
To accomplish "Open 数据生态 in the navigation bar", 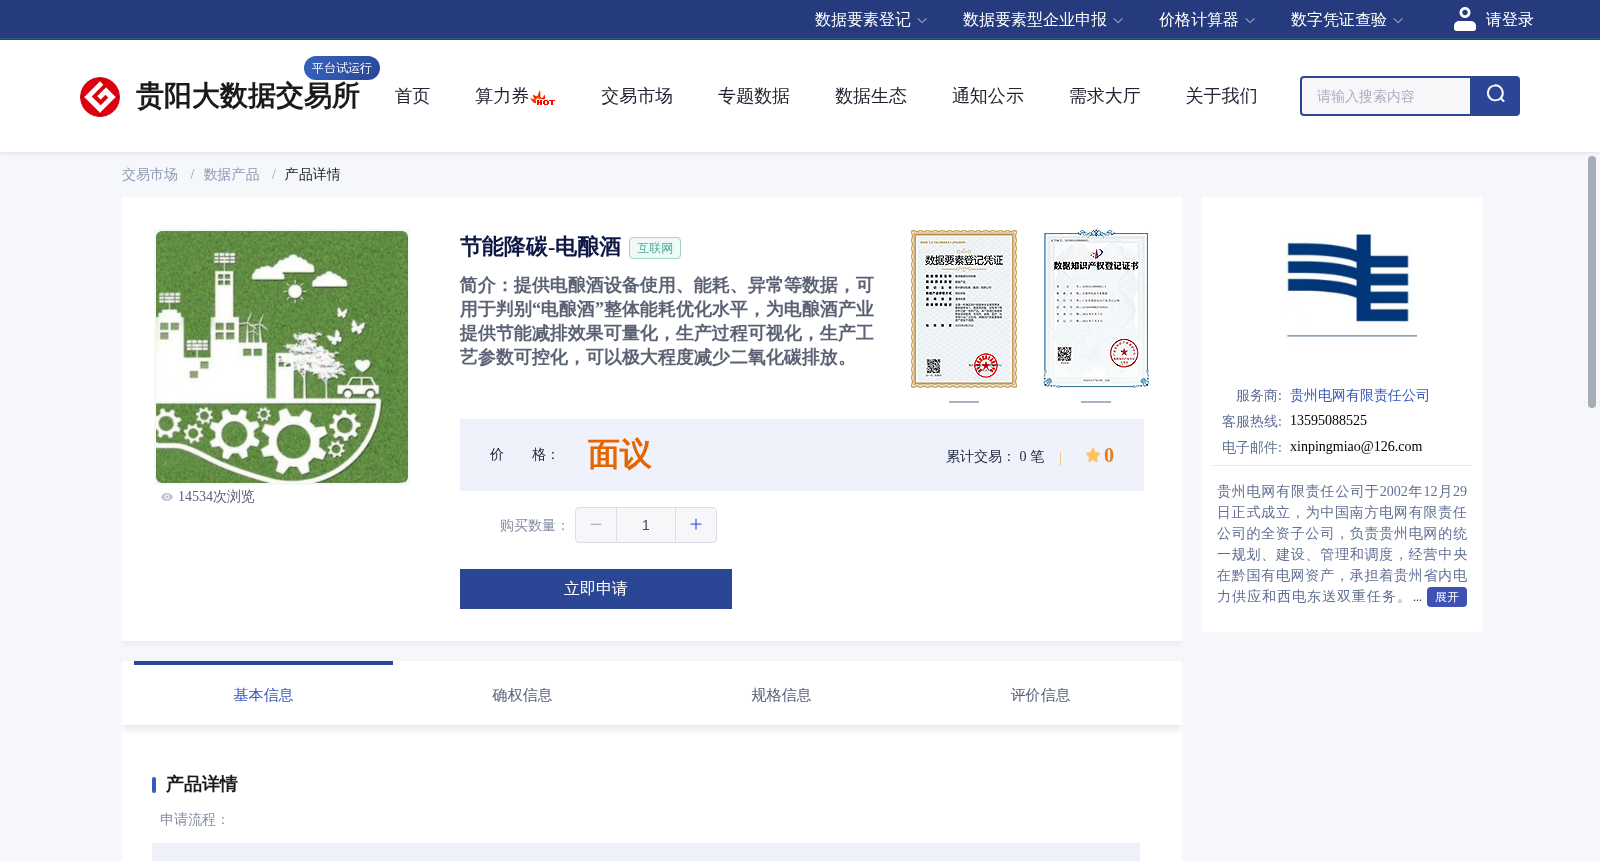I will click(871, 96).
